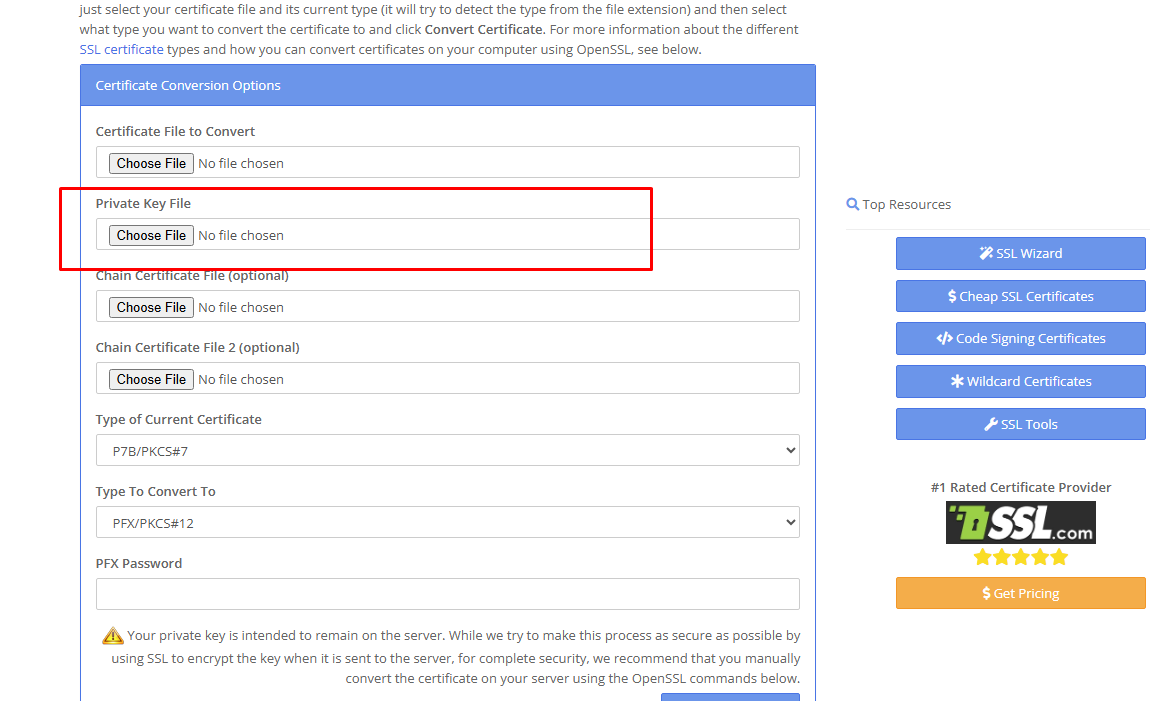Click the Type To Convert To label

pyautogui.click(x=155, y=491)
